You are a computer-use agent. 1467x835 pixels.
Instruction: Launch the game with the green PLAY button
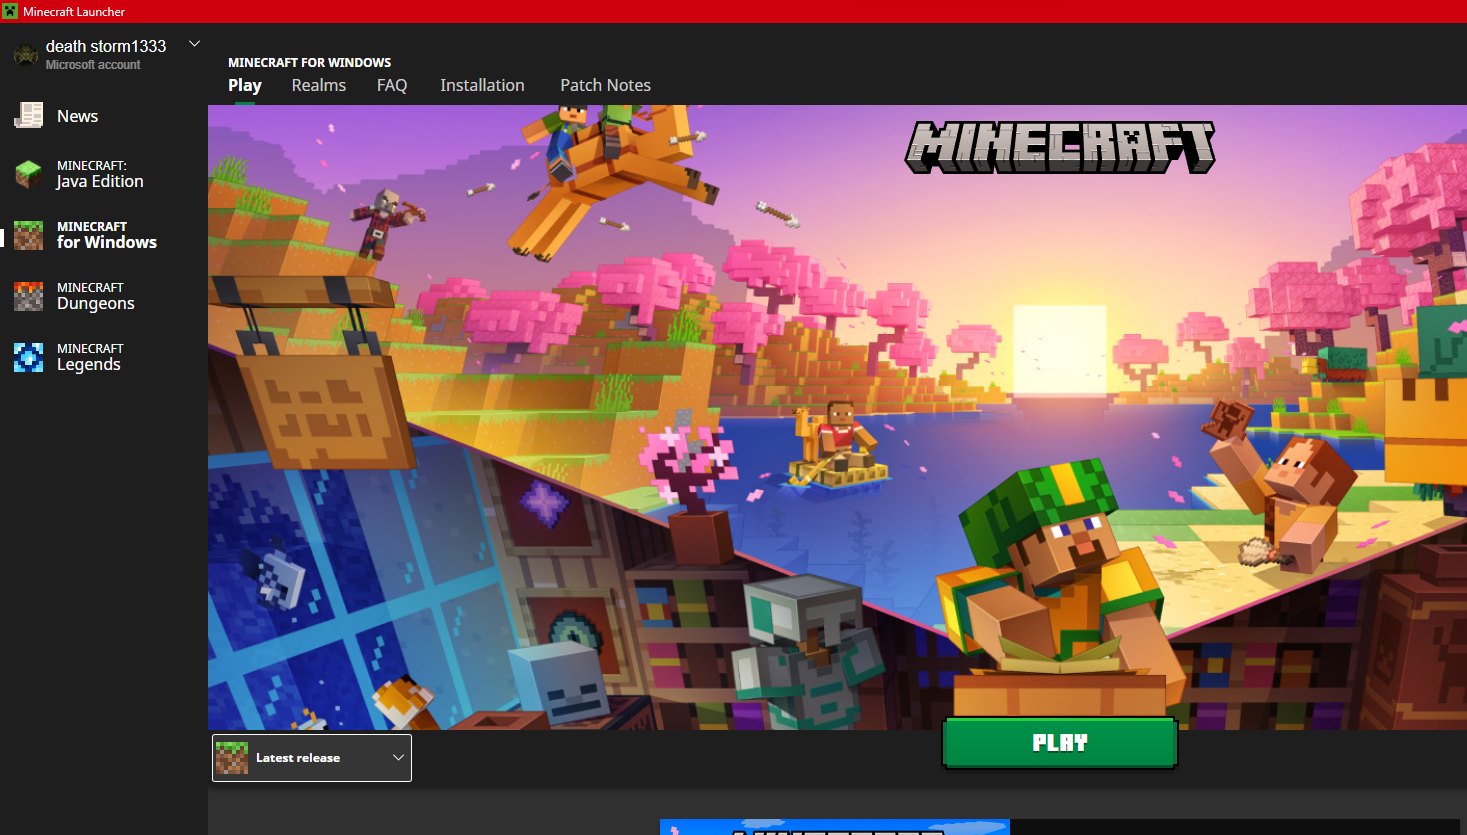tap(1060, 743)
